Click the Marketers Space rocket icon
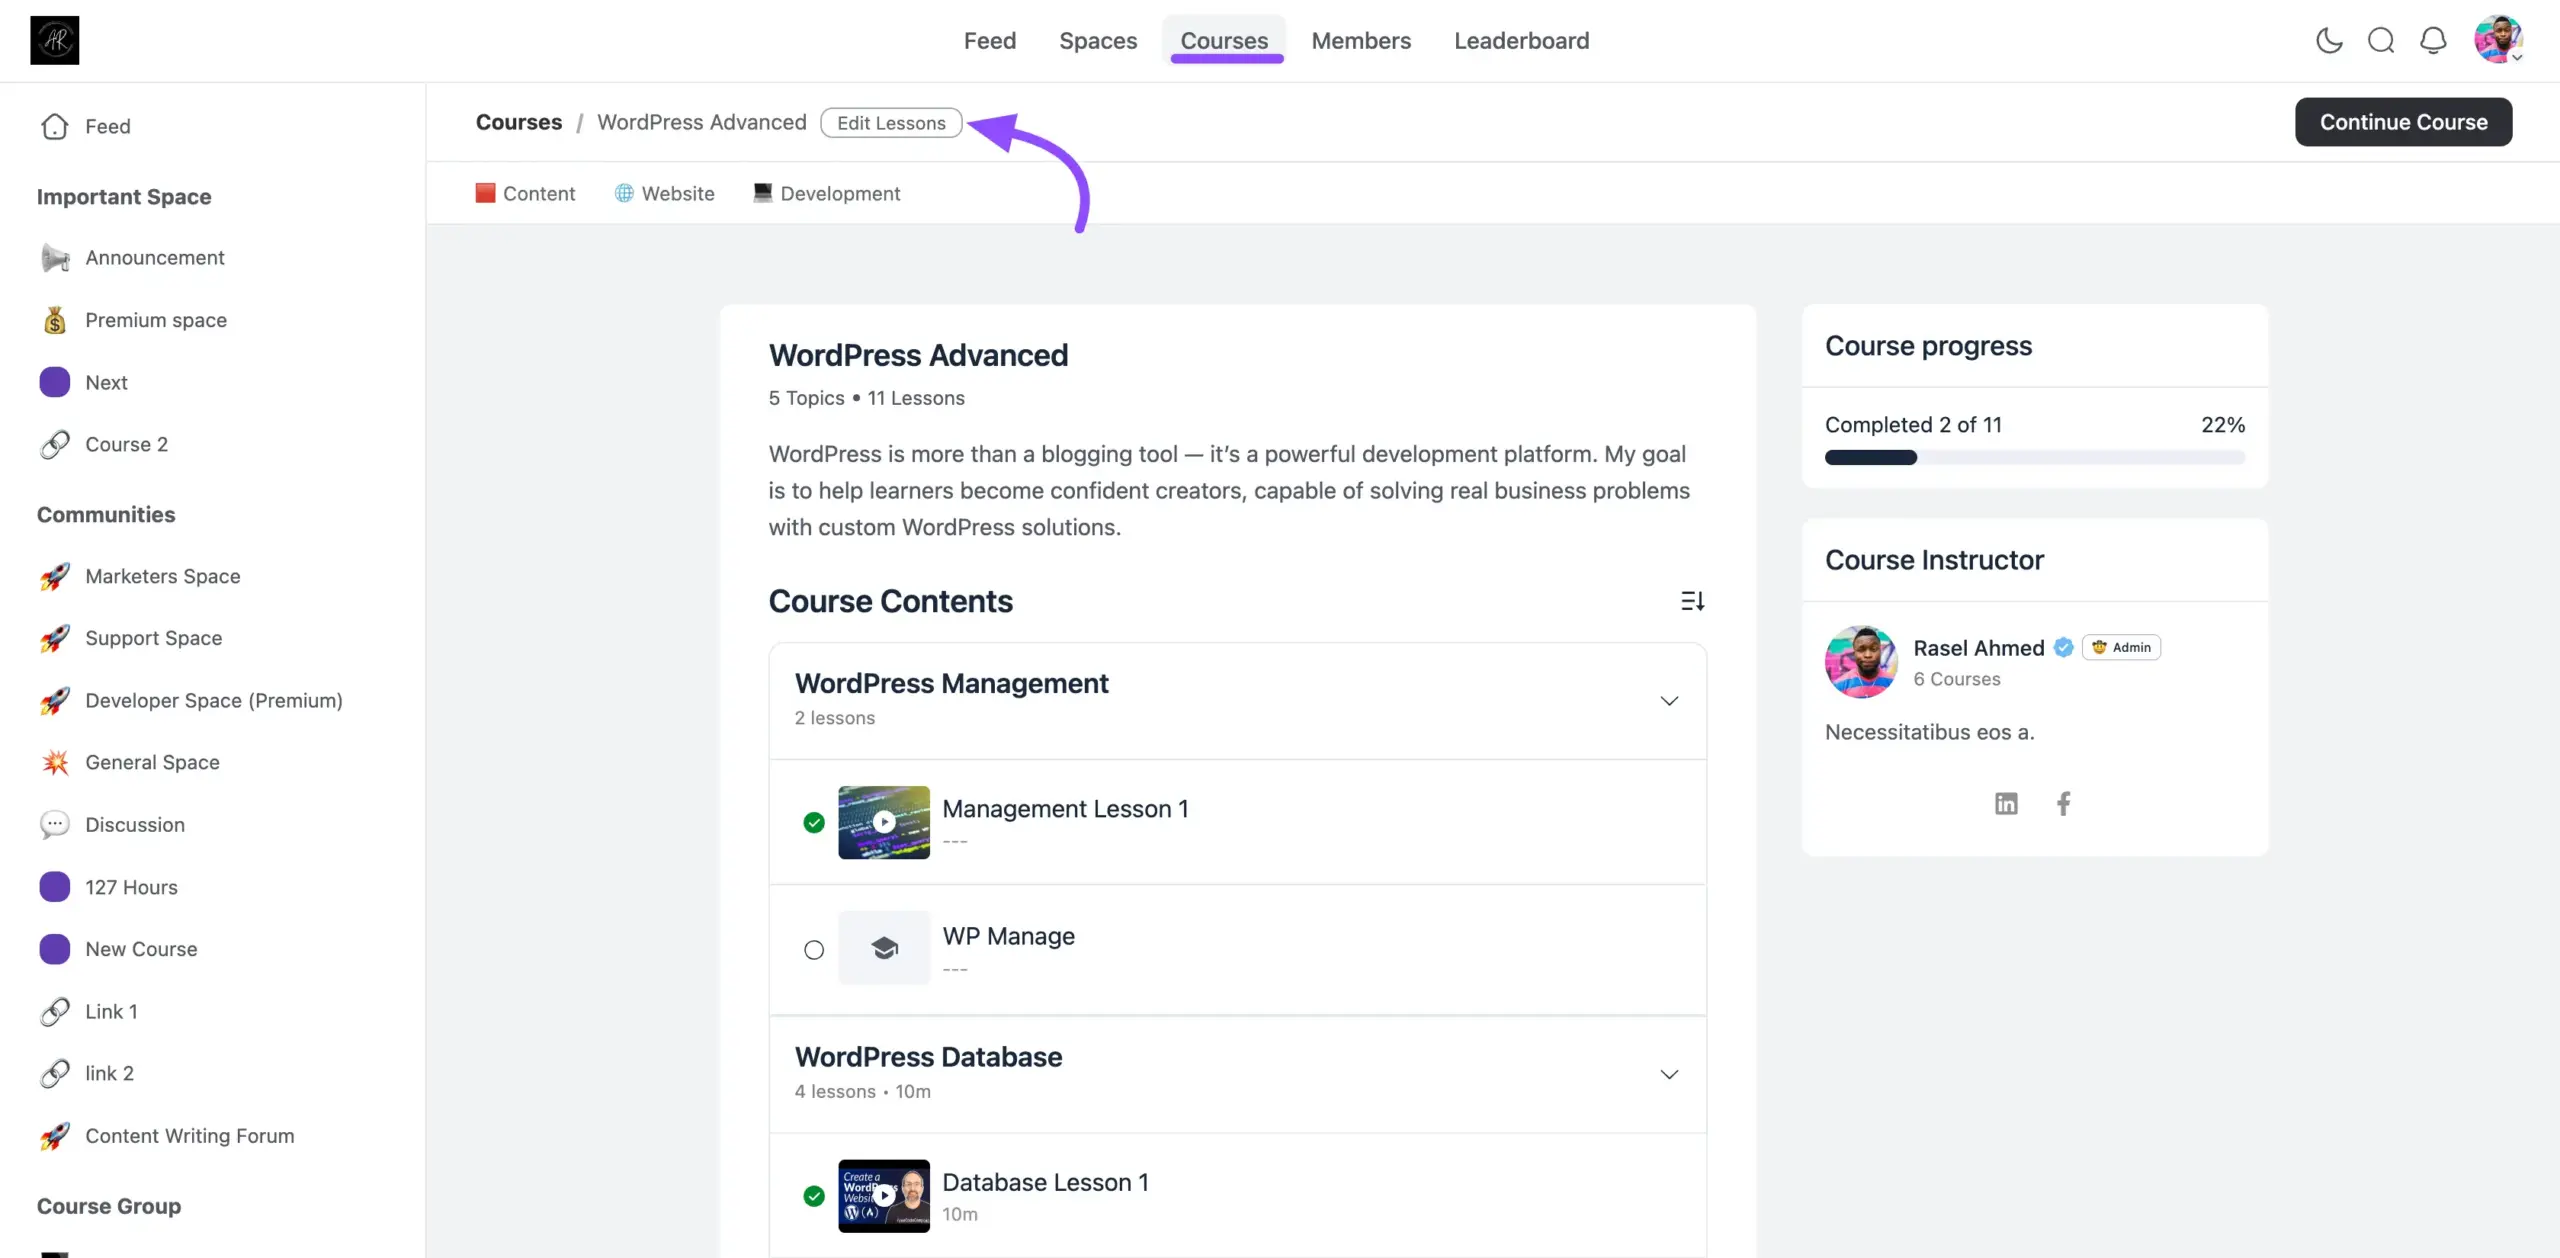Image resolution: width=2560 pixels, height=1258 pixels. pos(55,576)
